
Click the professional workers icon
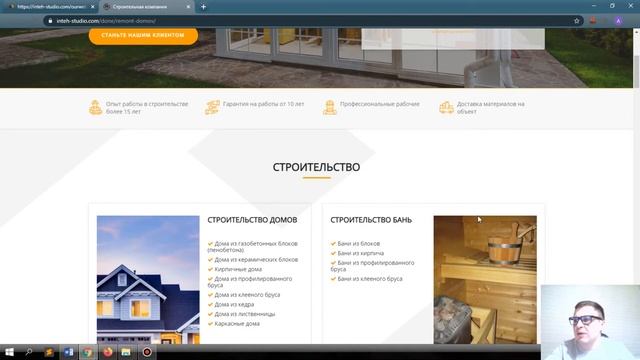[330, 107]
